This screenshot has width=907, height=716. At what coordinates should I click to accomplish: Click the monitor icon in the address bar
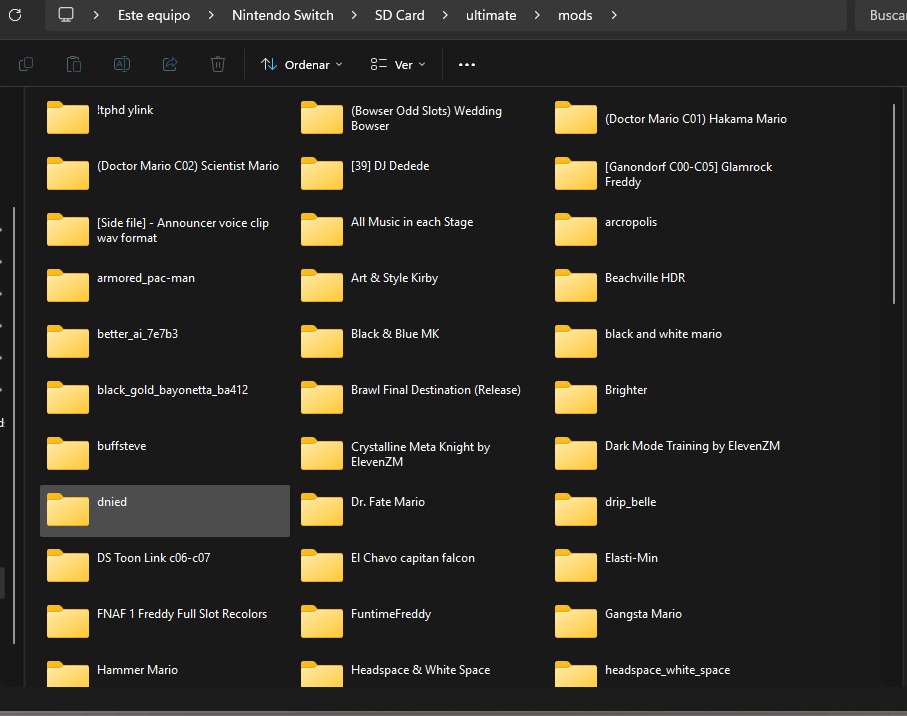pos(66,15)
